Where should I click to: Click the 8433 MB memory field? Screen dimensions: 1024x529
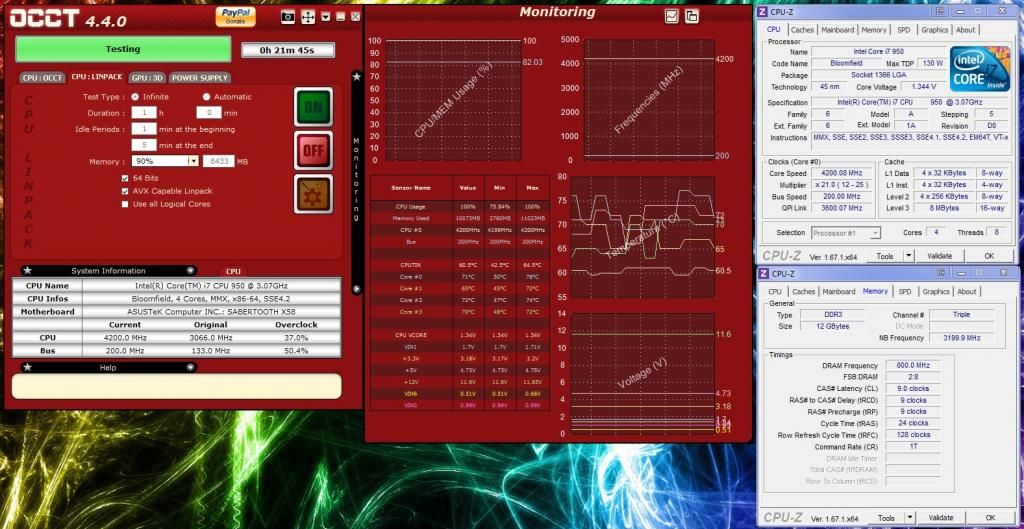(219, 161)
